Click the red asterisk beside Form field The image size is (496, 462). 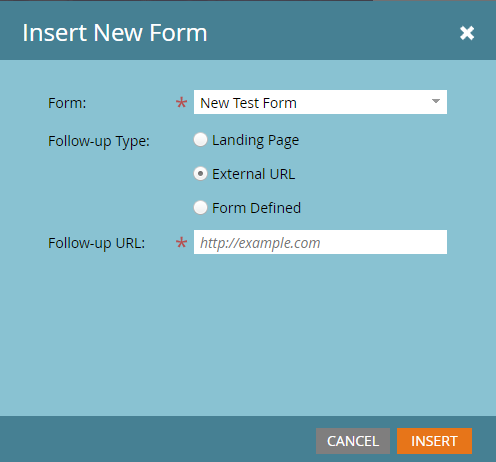coord(181,103)
